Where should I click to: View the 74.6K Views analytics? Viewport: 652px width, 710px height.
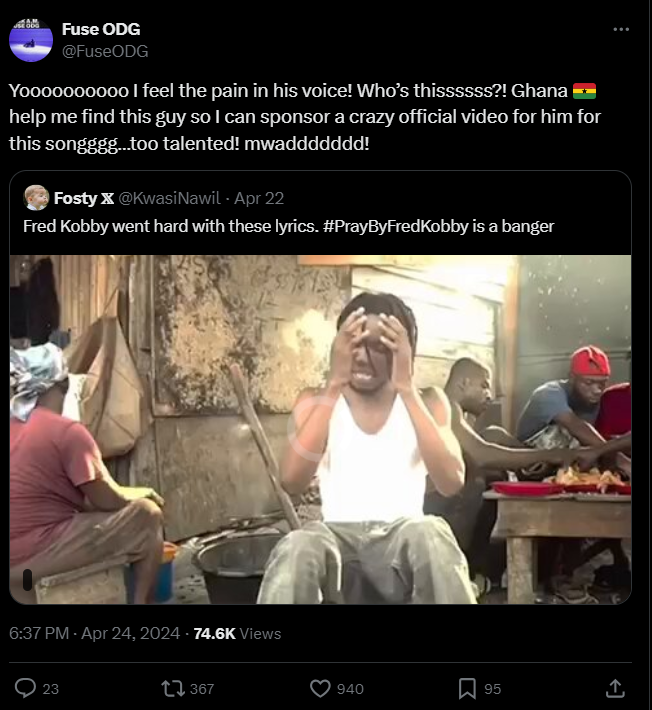coord(237,633)
